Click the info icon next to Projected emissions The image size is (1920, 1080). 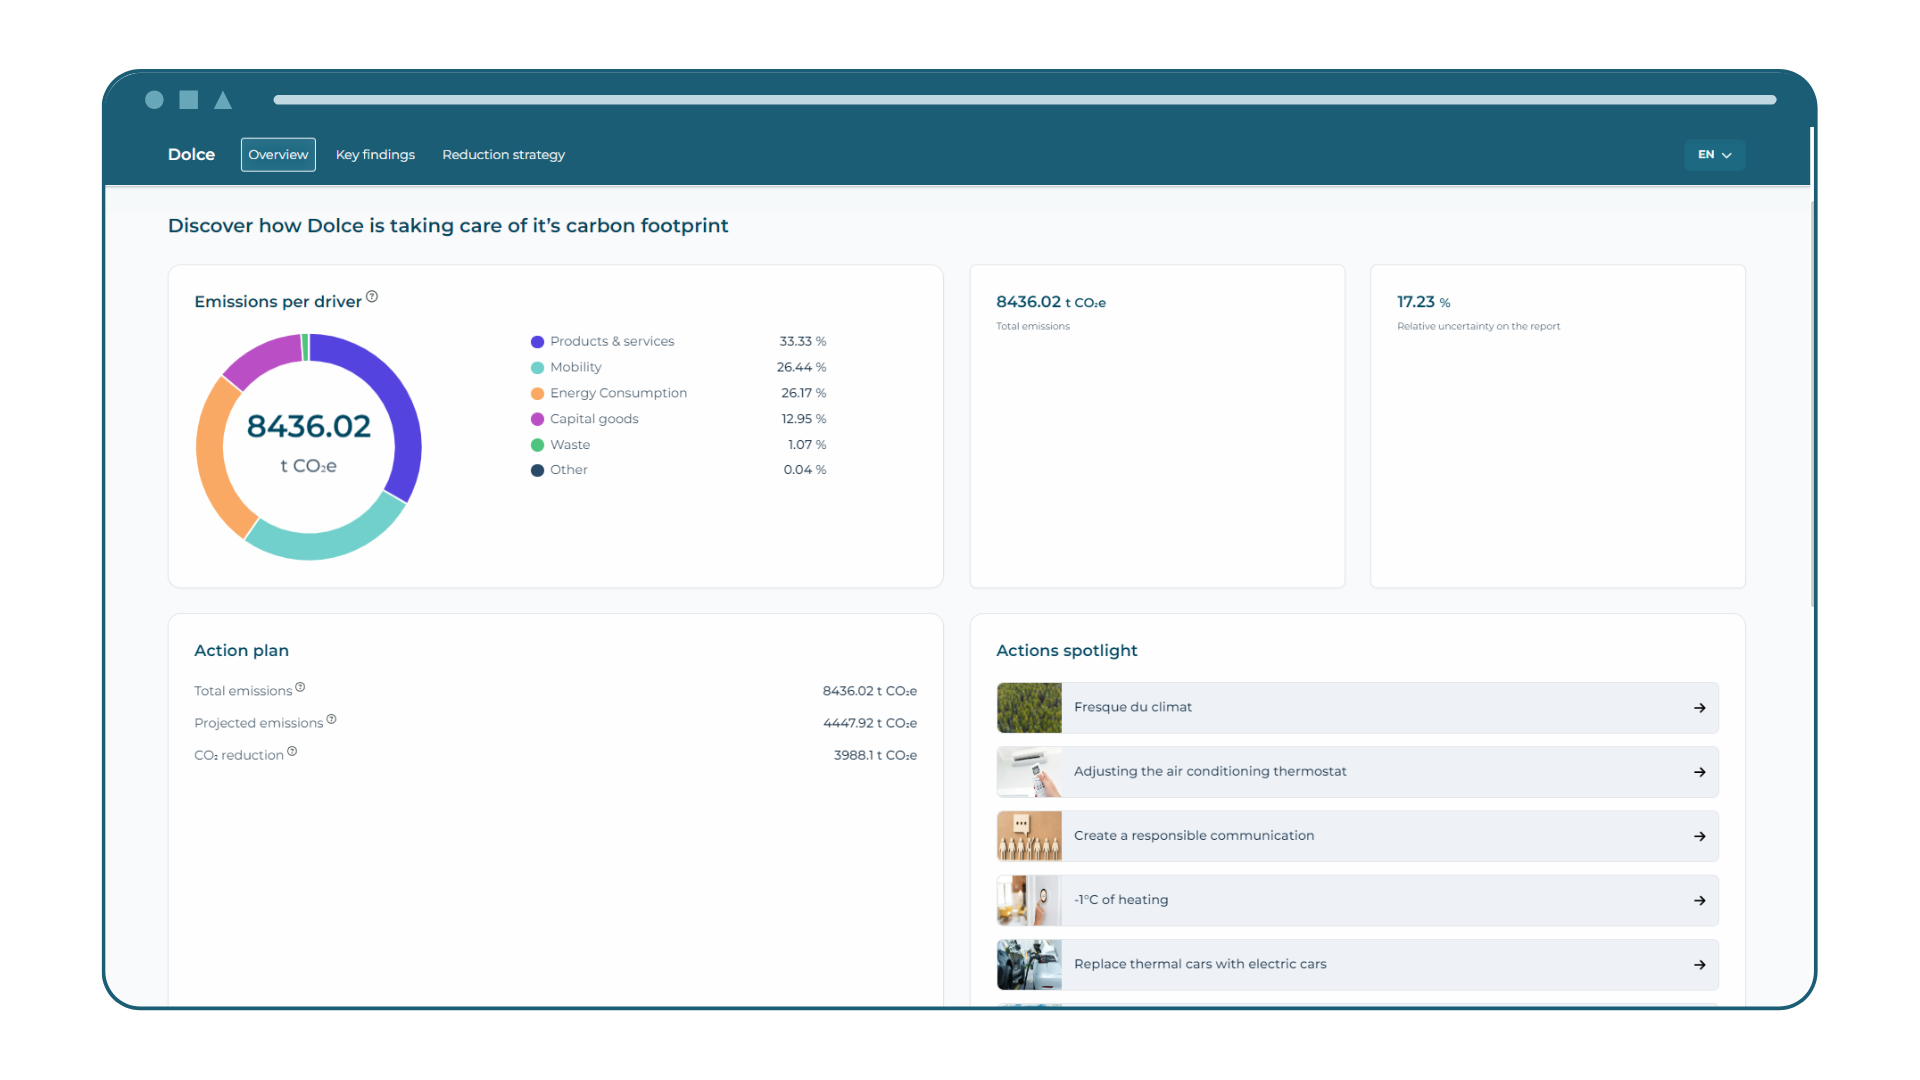331,719
